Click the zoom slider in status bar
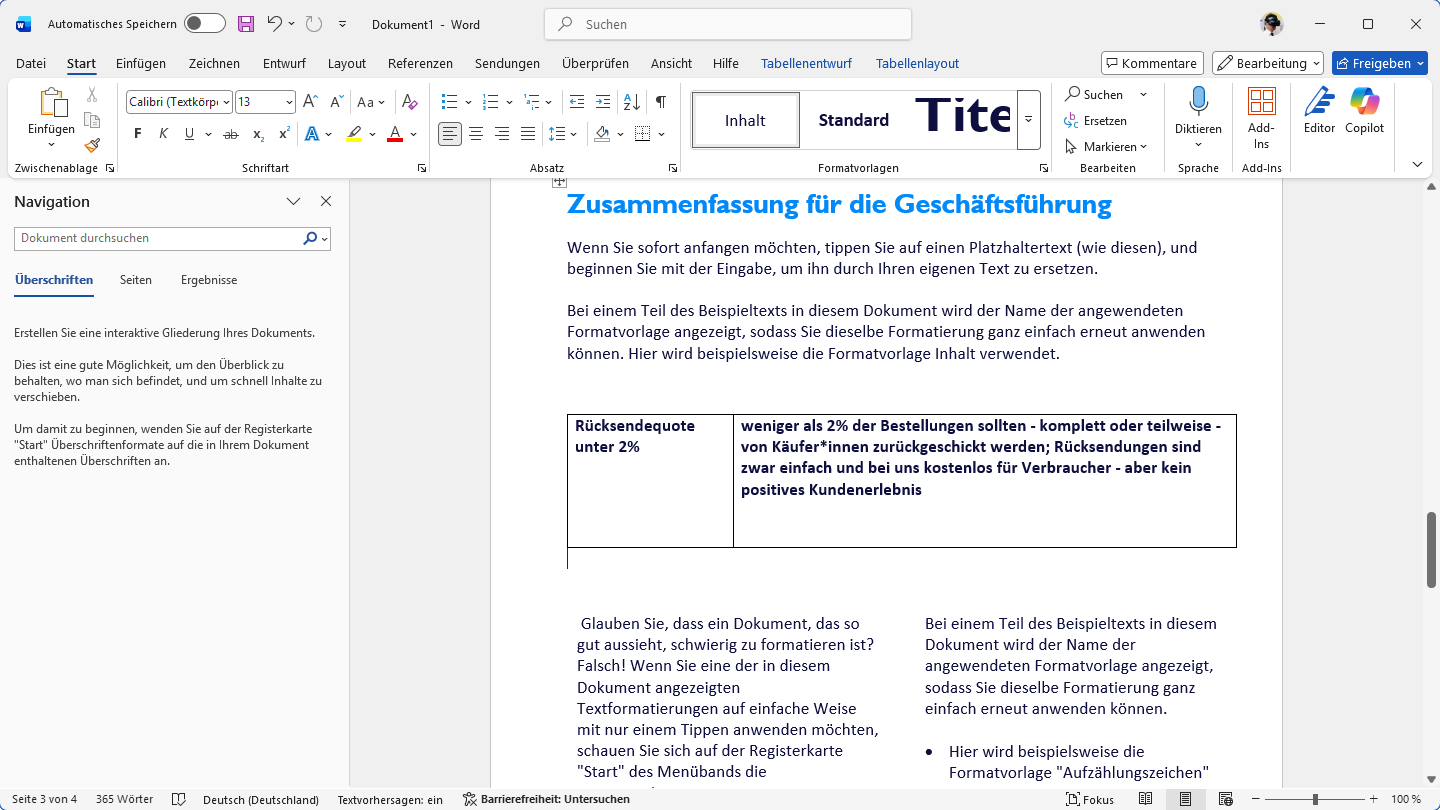This screenshot has width=1440, height=810. [x=1314, y=799]
